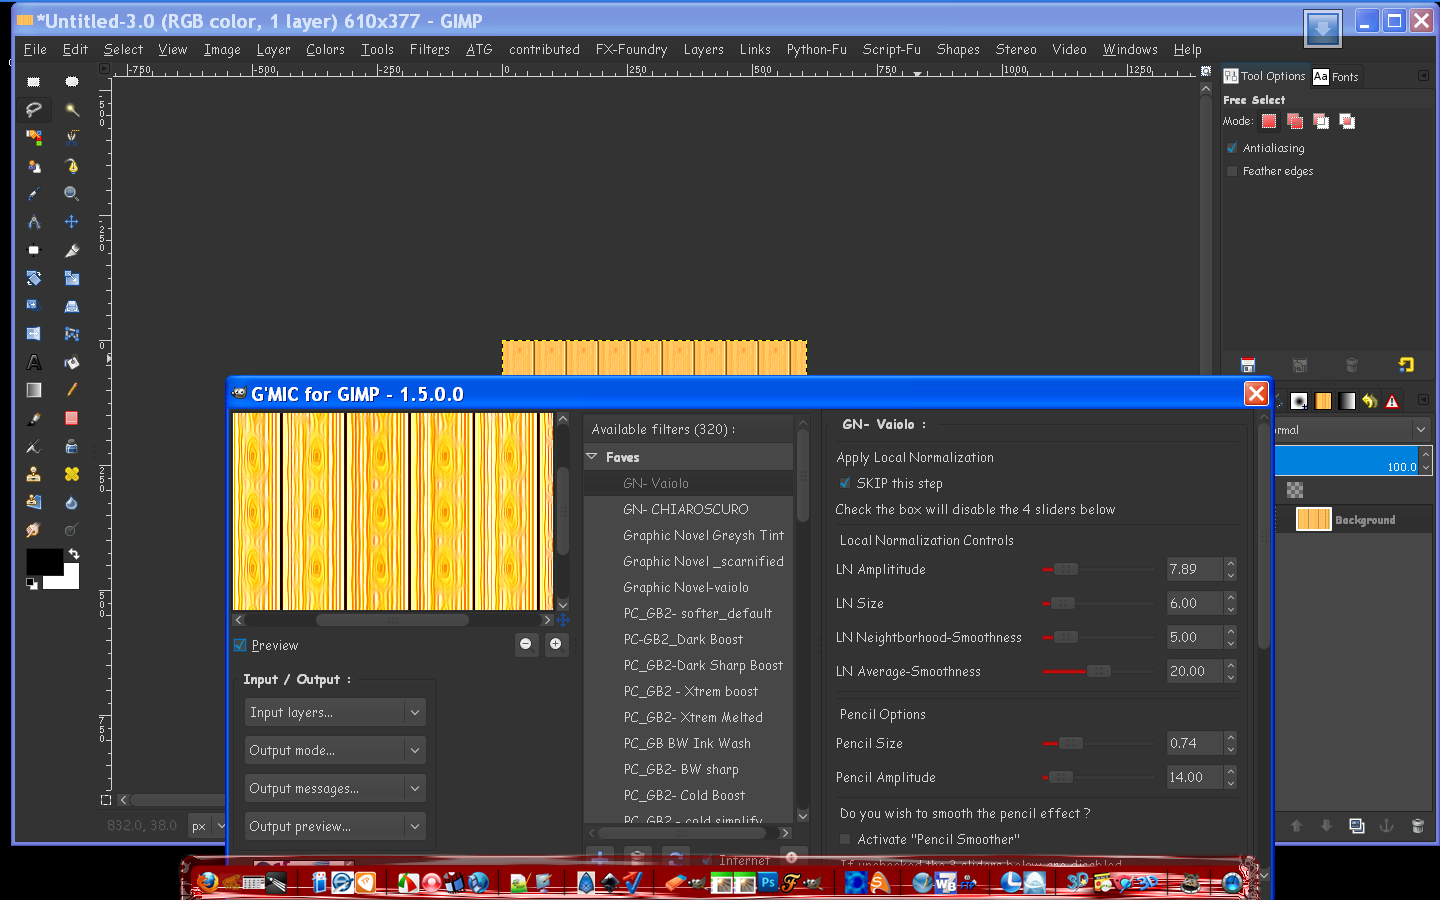Image resolution: width=1440 pixels, height=900 pixels.
Task: Toggle the Antialiasing checkbox
Action: pos(1232,148)
